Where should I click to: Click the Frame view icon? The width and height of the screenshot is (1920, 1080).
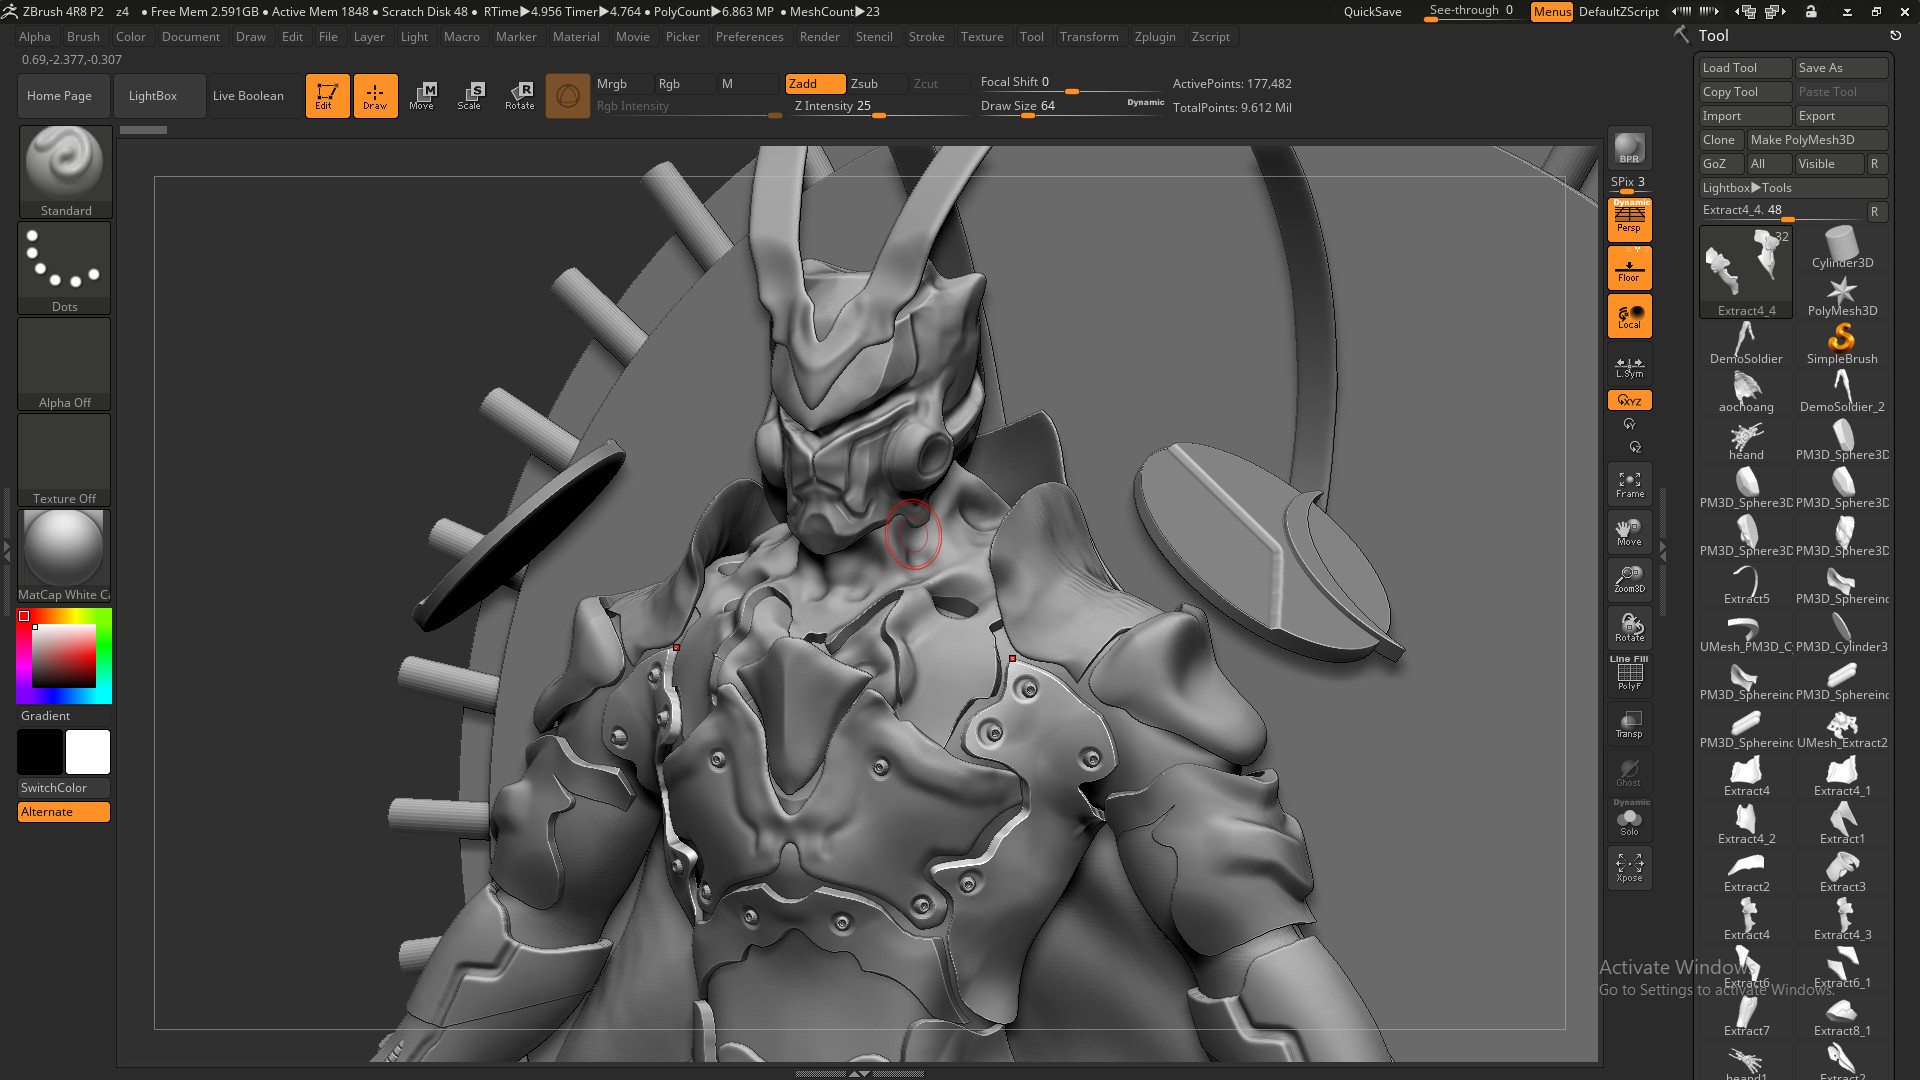[x=1629, y=484]
